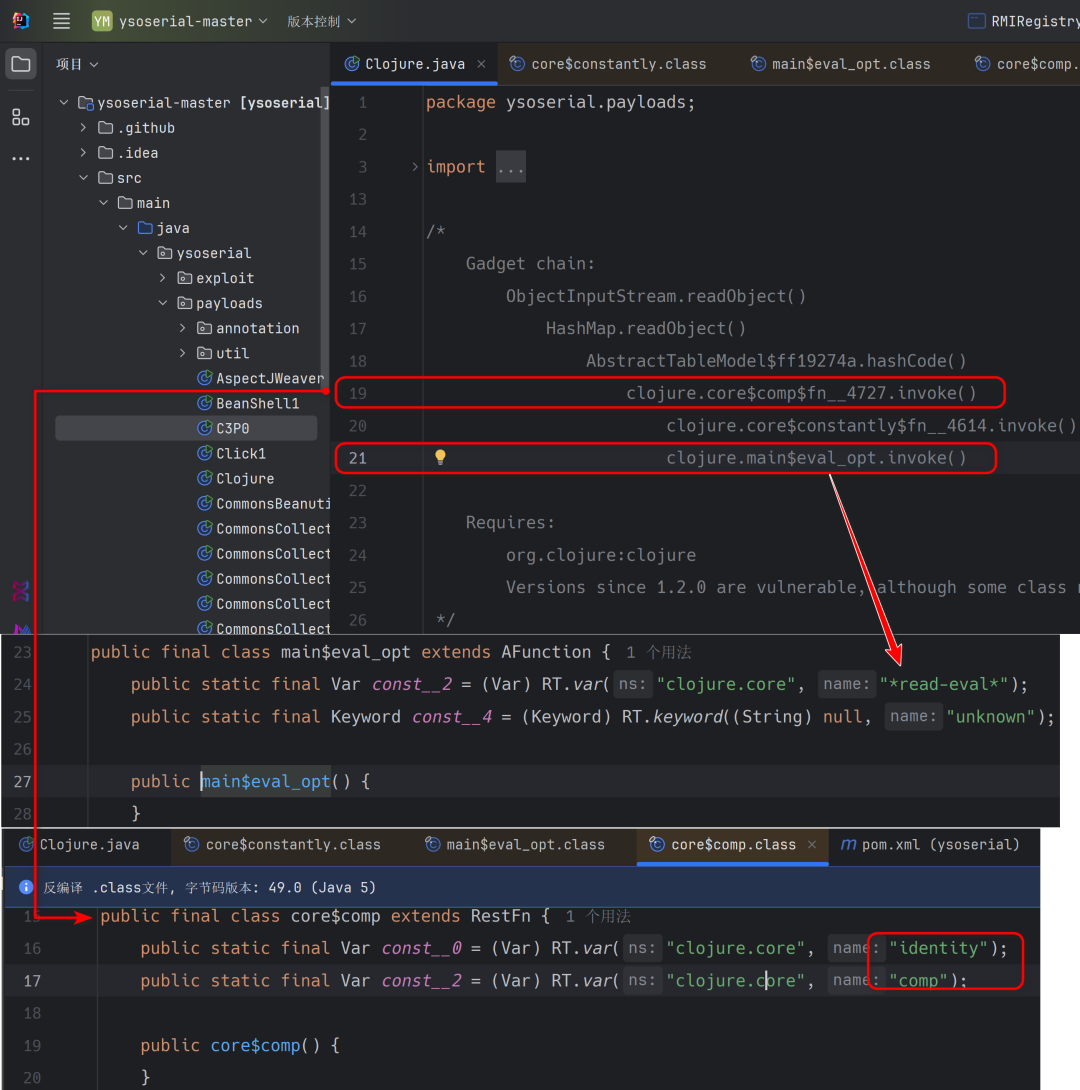Select the Clojure class in tree

pos(236,478)
